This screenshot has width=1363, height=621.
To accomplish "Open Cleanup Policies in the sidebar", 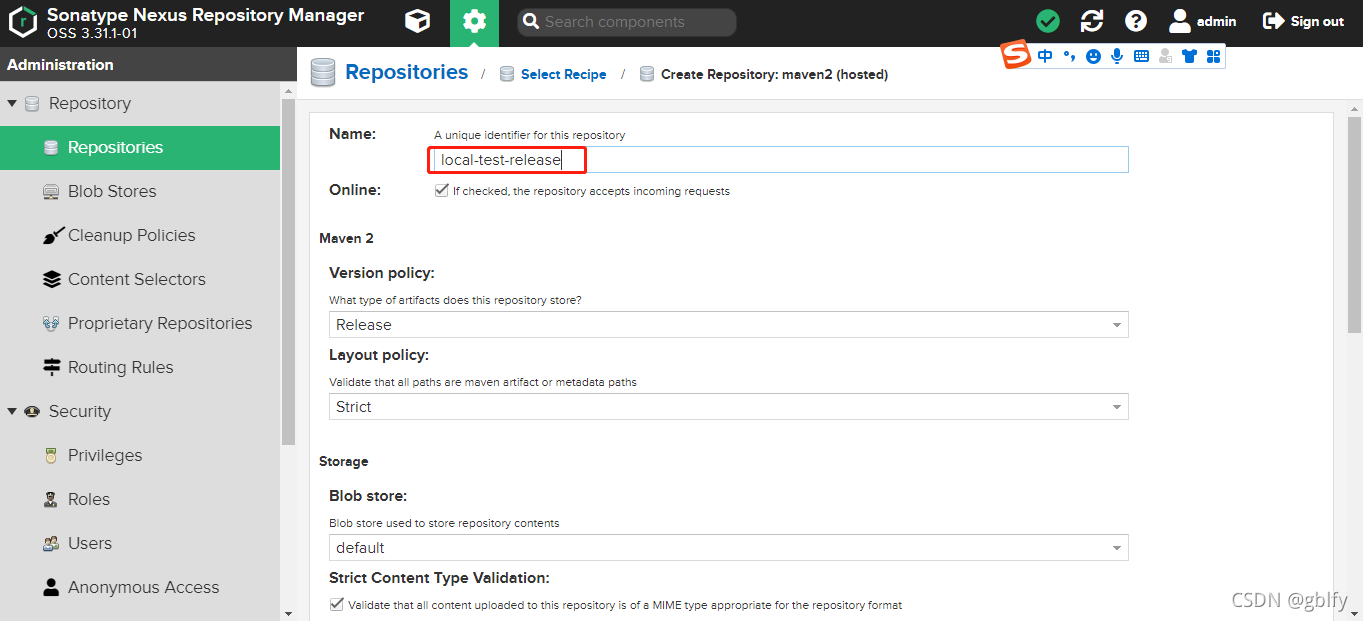I will pyautogui.click(x=140, y=235).
